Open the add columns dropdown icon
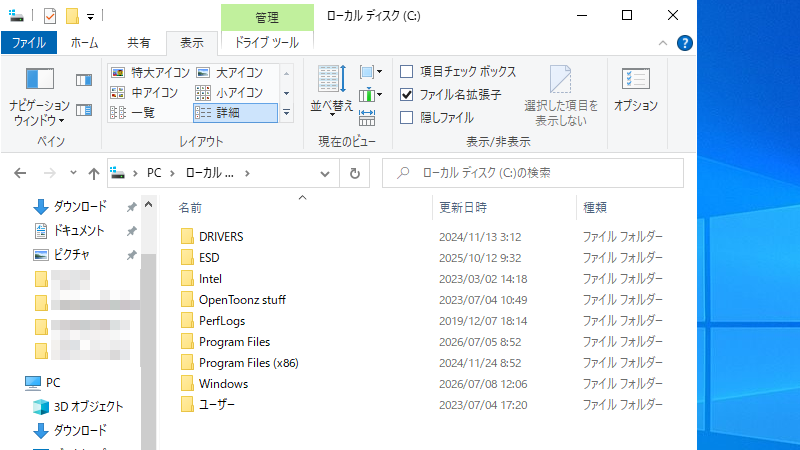This screenshot has width=800, height=450. pyautogui.click(x=371, y=95)
